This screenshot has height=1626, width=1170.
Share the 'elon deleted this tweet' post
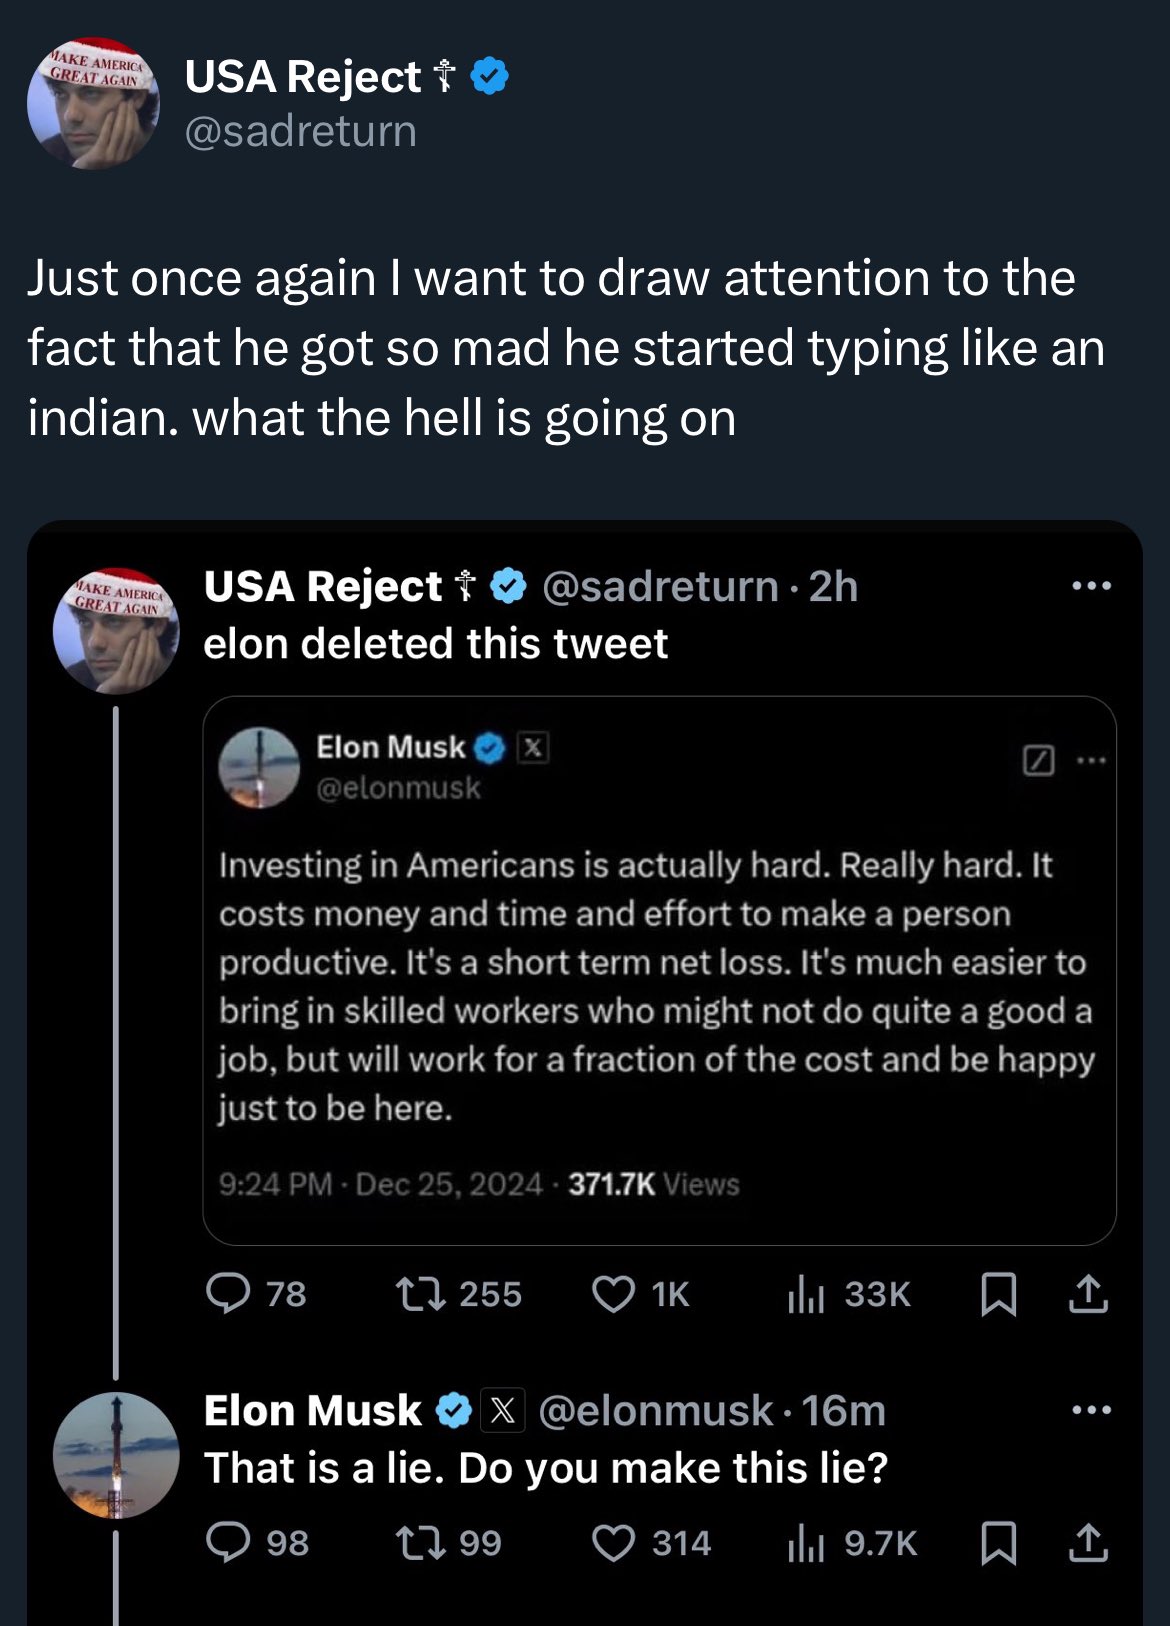(x=1088, y=1294)
